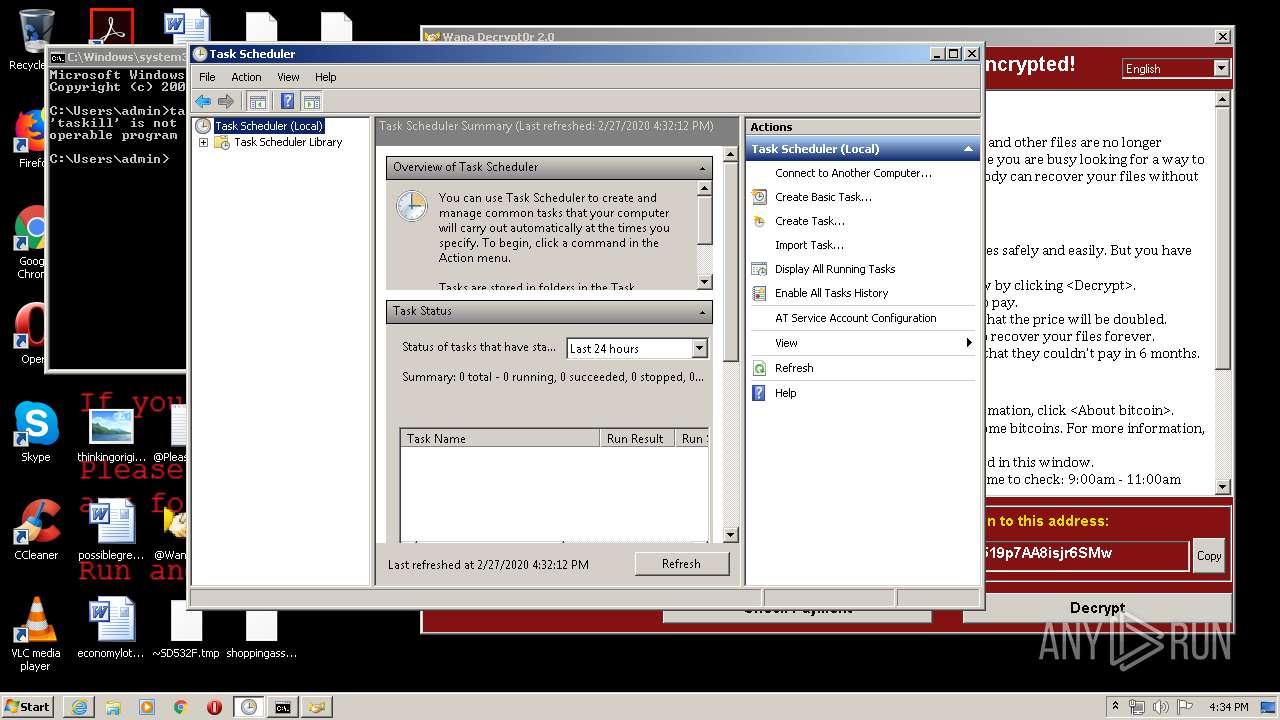Open VLC media player desktop shortcut
This screenshot has width=1280, height=720.
point(36,634)
